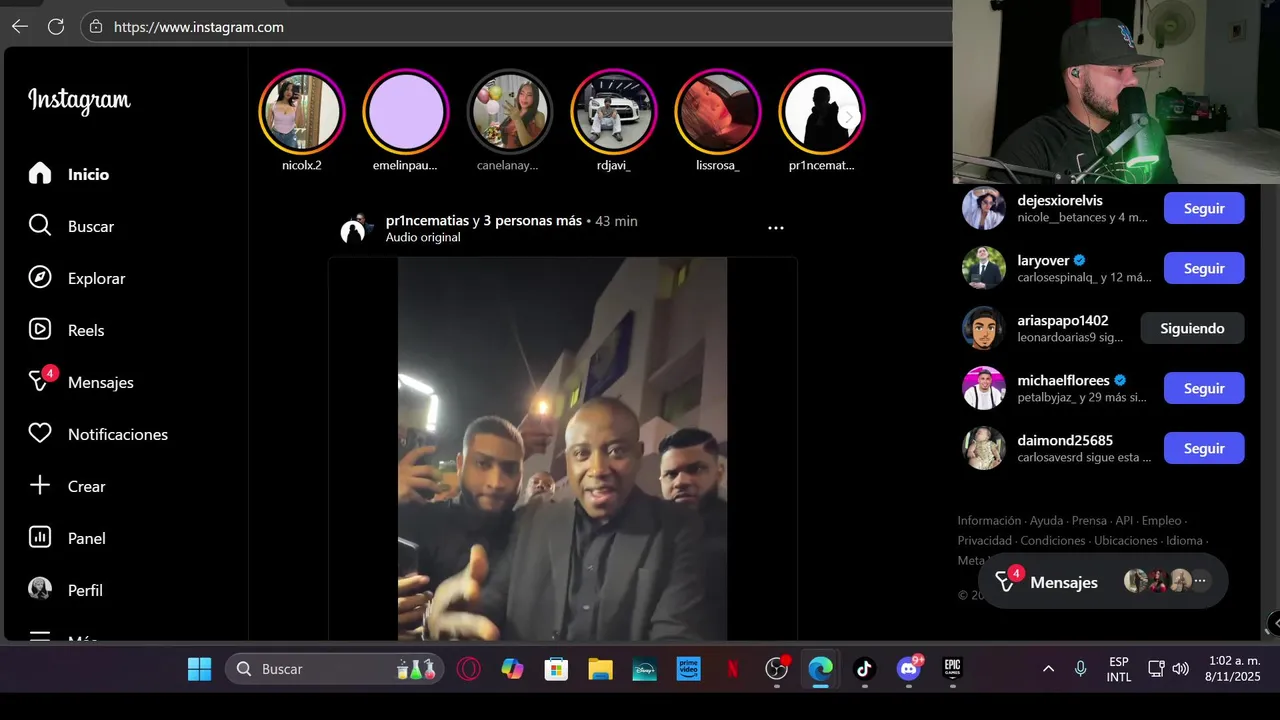Image resolution: width=1280 pixels, height=720 pixels.
Task: Open Perfil profile avatar
Action: click(40, 590)
